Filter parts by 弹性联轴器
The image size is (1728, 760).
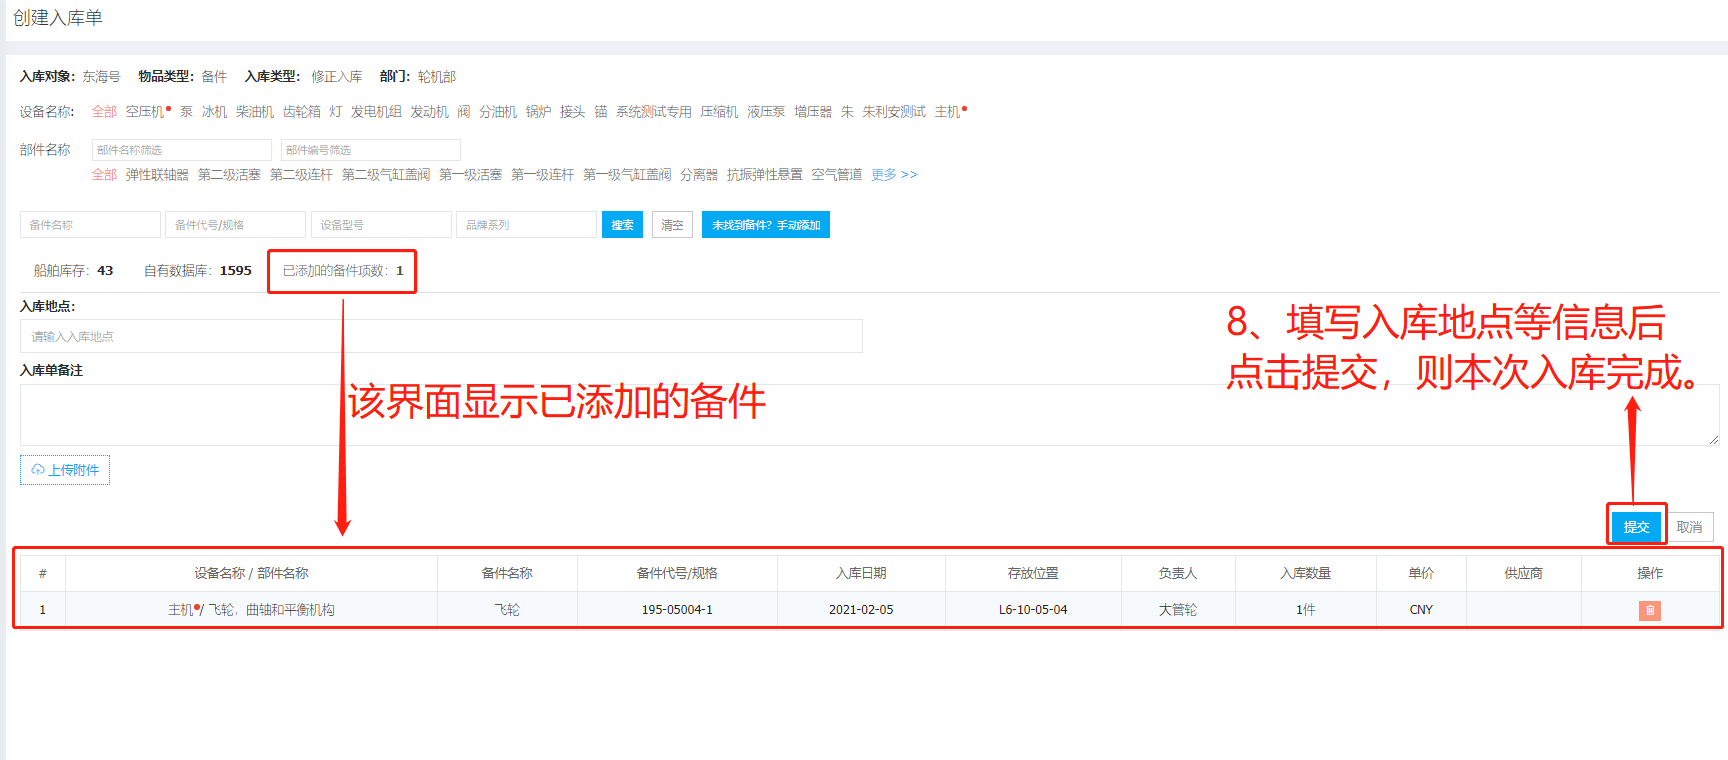(x=157, y=175)
